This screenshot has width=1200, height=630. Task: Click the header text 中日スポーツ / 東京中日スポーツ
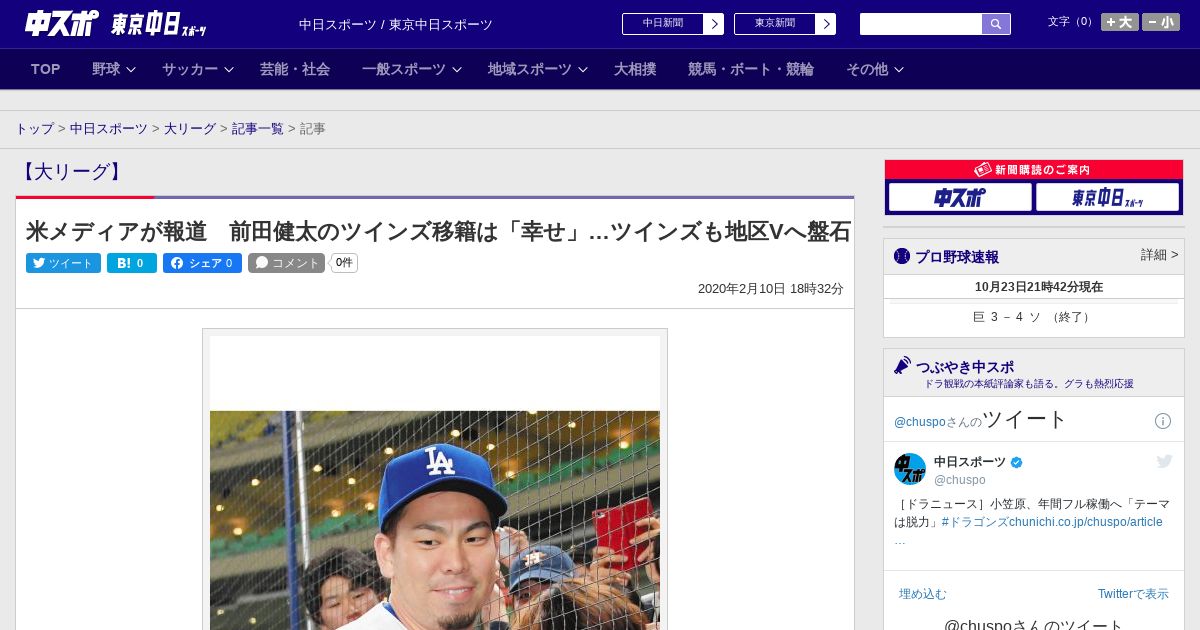[x=396, y=24]
